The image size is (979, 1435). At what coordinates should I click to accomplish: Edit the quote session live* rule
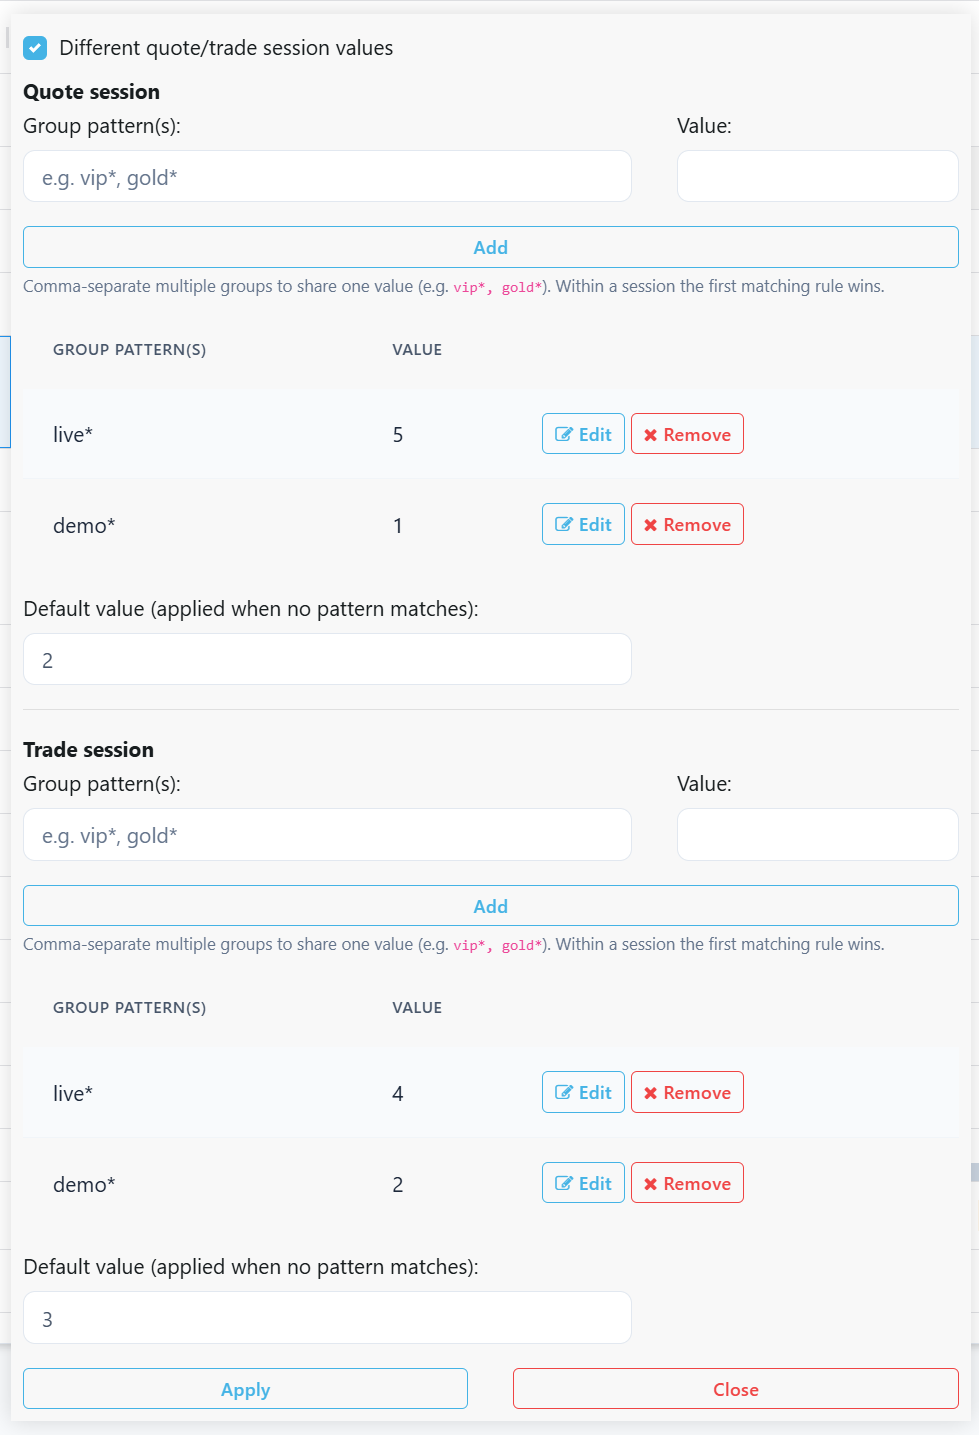(x=583, y=434)
